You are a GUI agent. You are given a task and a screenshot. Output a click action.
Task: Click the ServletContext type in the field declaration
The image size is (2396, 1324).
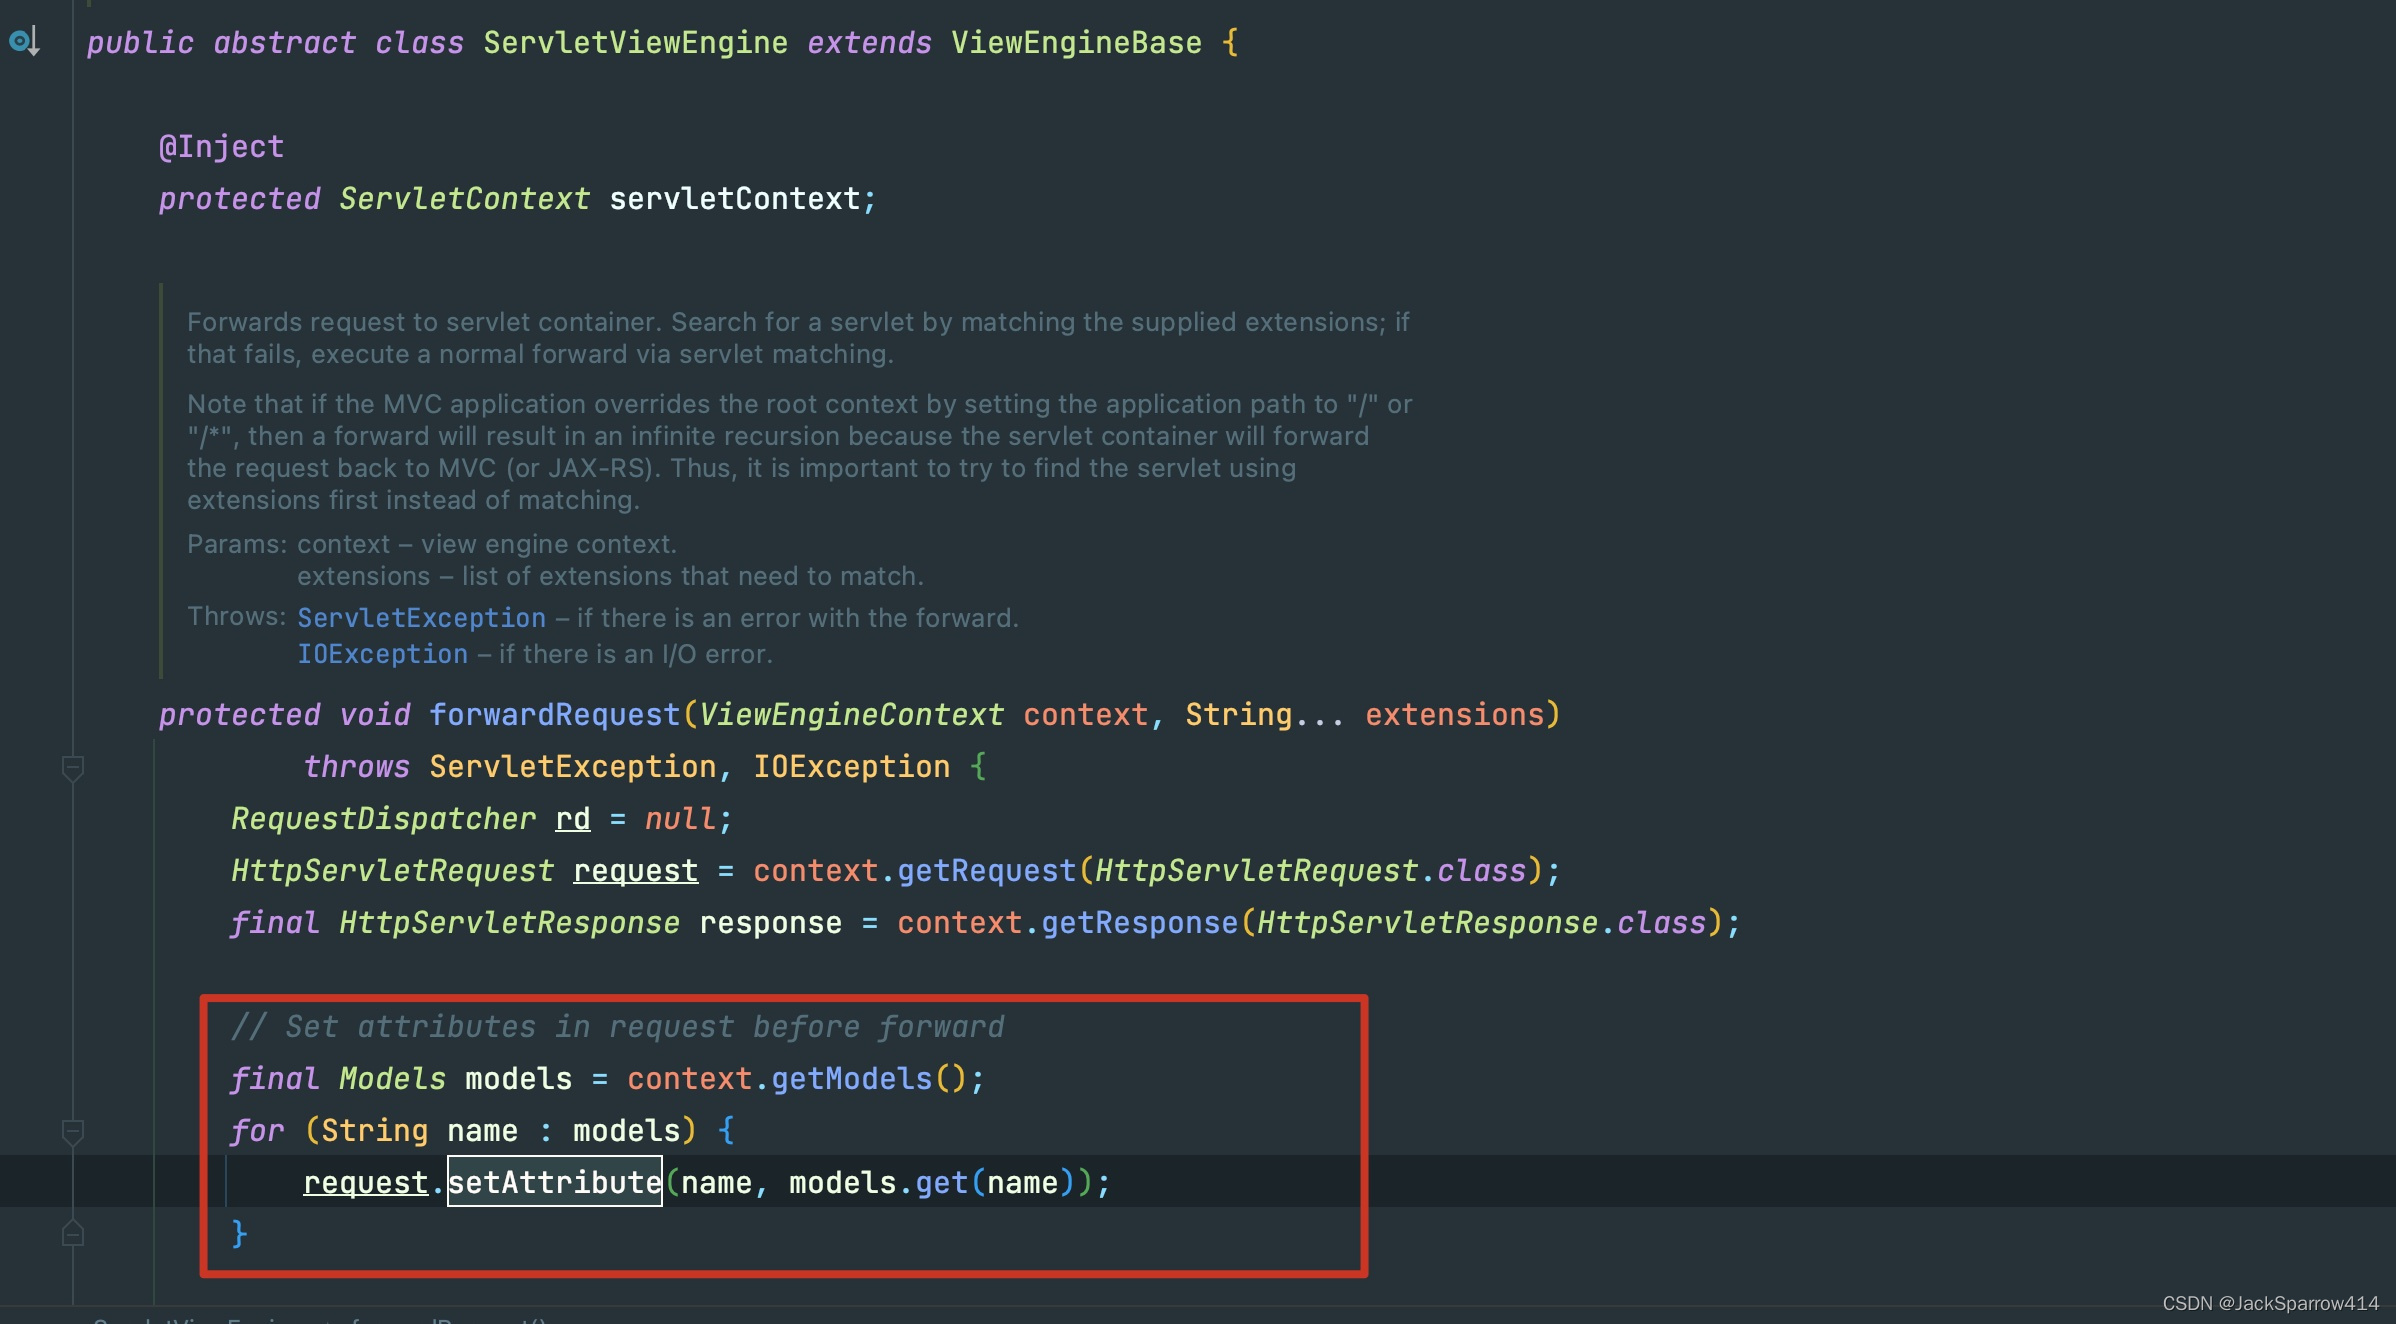464,199
